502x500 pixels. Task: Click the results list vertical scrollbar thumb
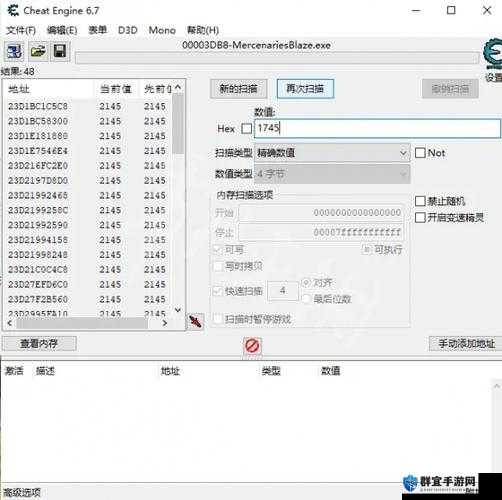pos(179,124)
